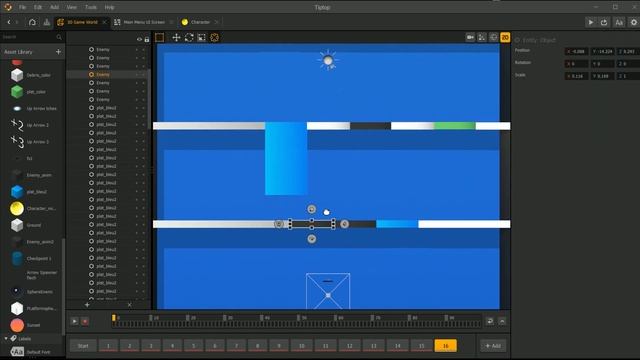Open the Tools menu
The height and width of the screenshot is (360, 640).
coord(91,7)
